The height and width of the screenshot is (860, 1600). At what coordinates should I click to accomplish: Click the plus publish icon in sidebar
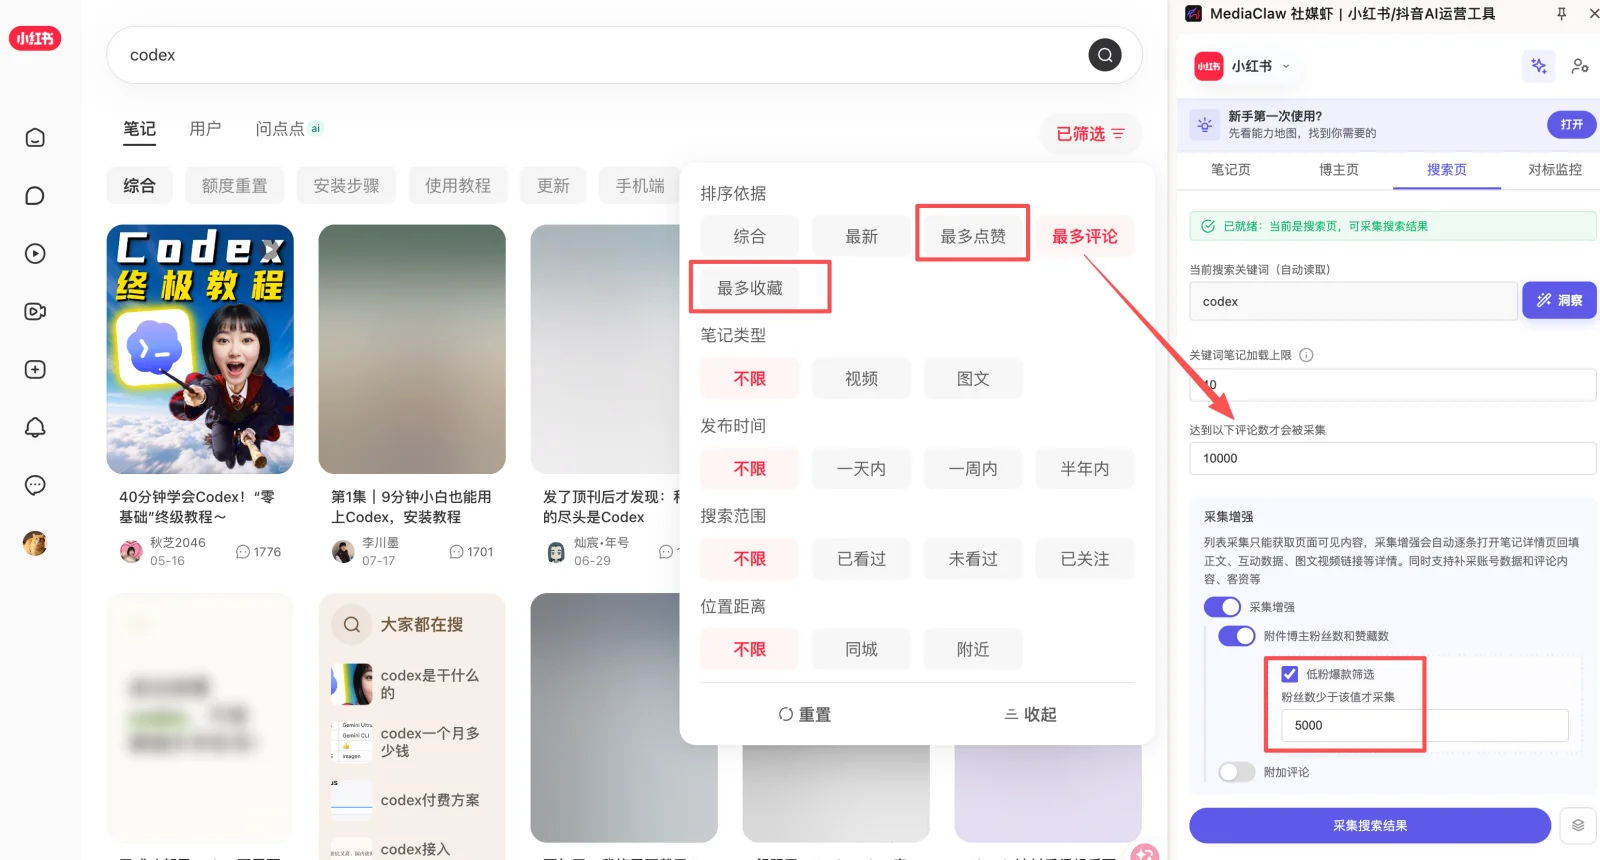pyautogui.click(x=35, y=370)
